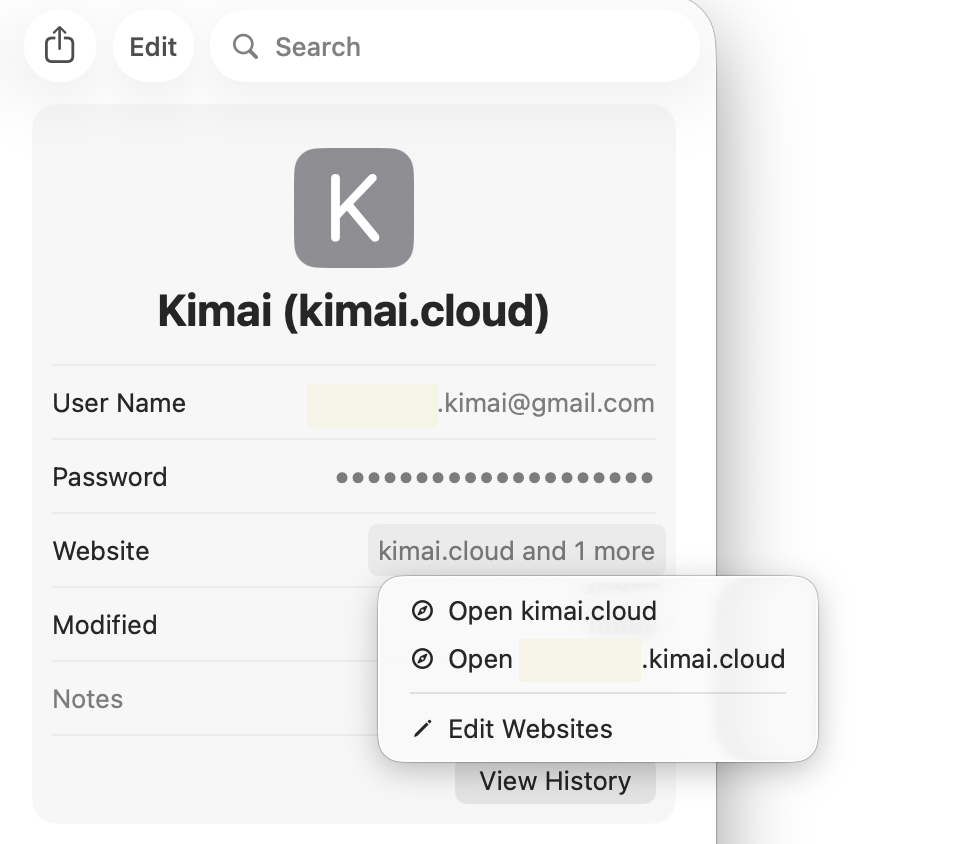Expand the kimai.cloud and 1 more dropdown

click(x=516, y=551)
